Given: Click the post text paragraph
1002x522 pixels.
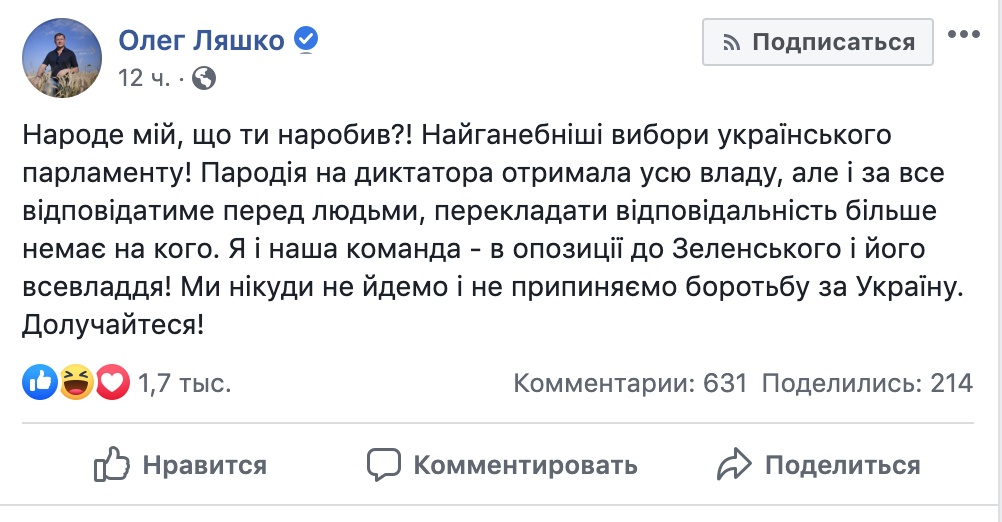Looking at the screenshot, I should click(490, 230).
